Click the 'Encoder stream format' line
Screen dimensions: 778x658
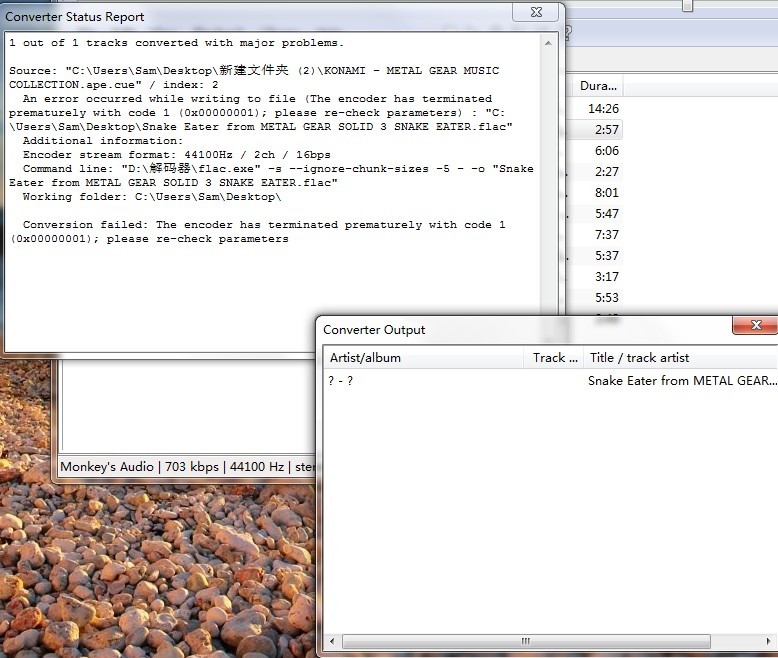point(177,155)
